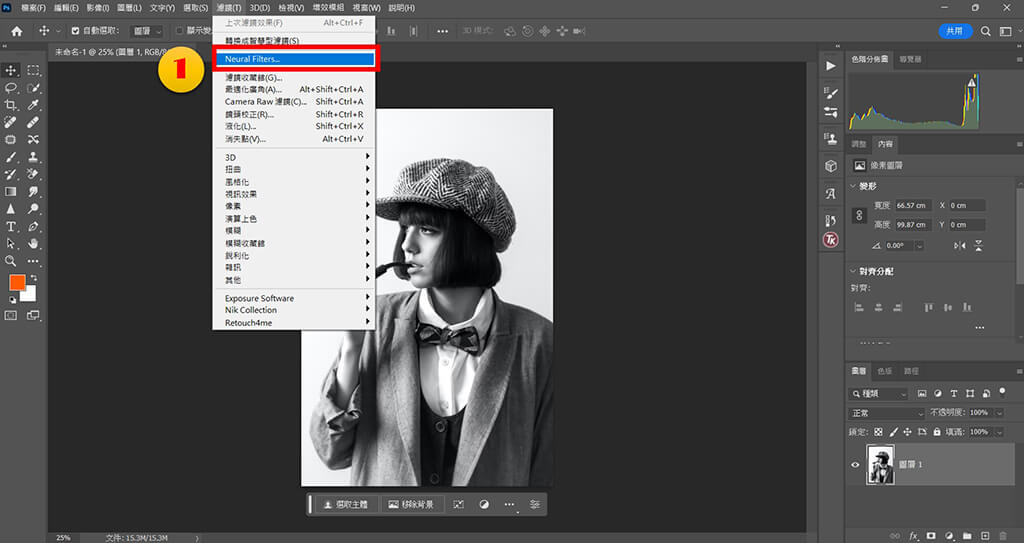Click the 高度 height input field

point(912,225)
